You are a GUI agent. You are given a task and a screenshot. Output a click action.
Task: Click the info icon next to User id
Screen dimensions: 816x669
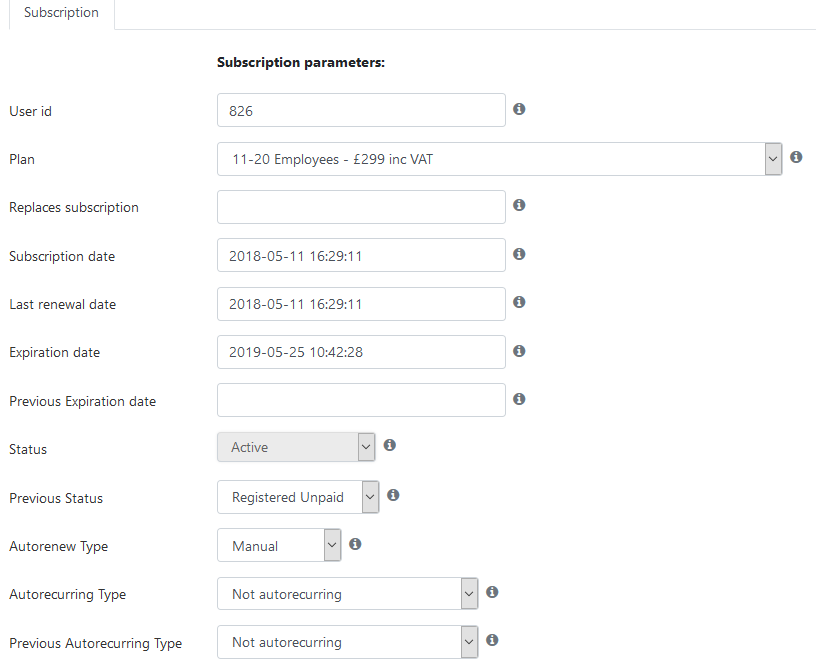click(519, 109)
